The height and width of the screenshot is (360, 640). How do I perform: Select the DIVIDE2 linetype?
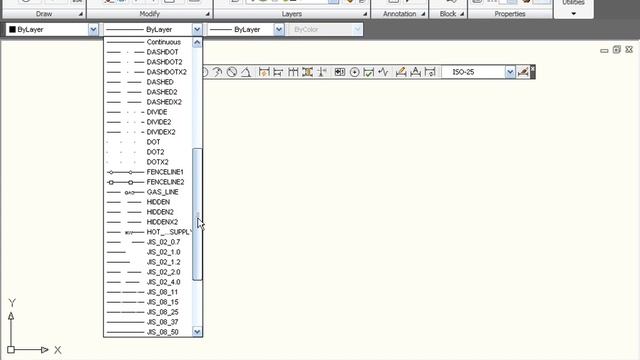click(148, 122)
